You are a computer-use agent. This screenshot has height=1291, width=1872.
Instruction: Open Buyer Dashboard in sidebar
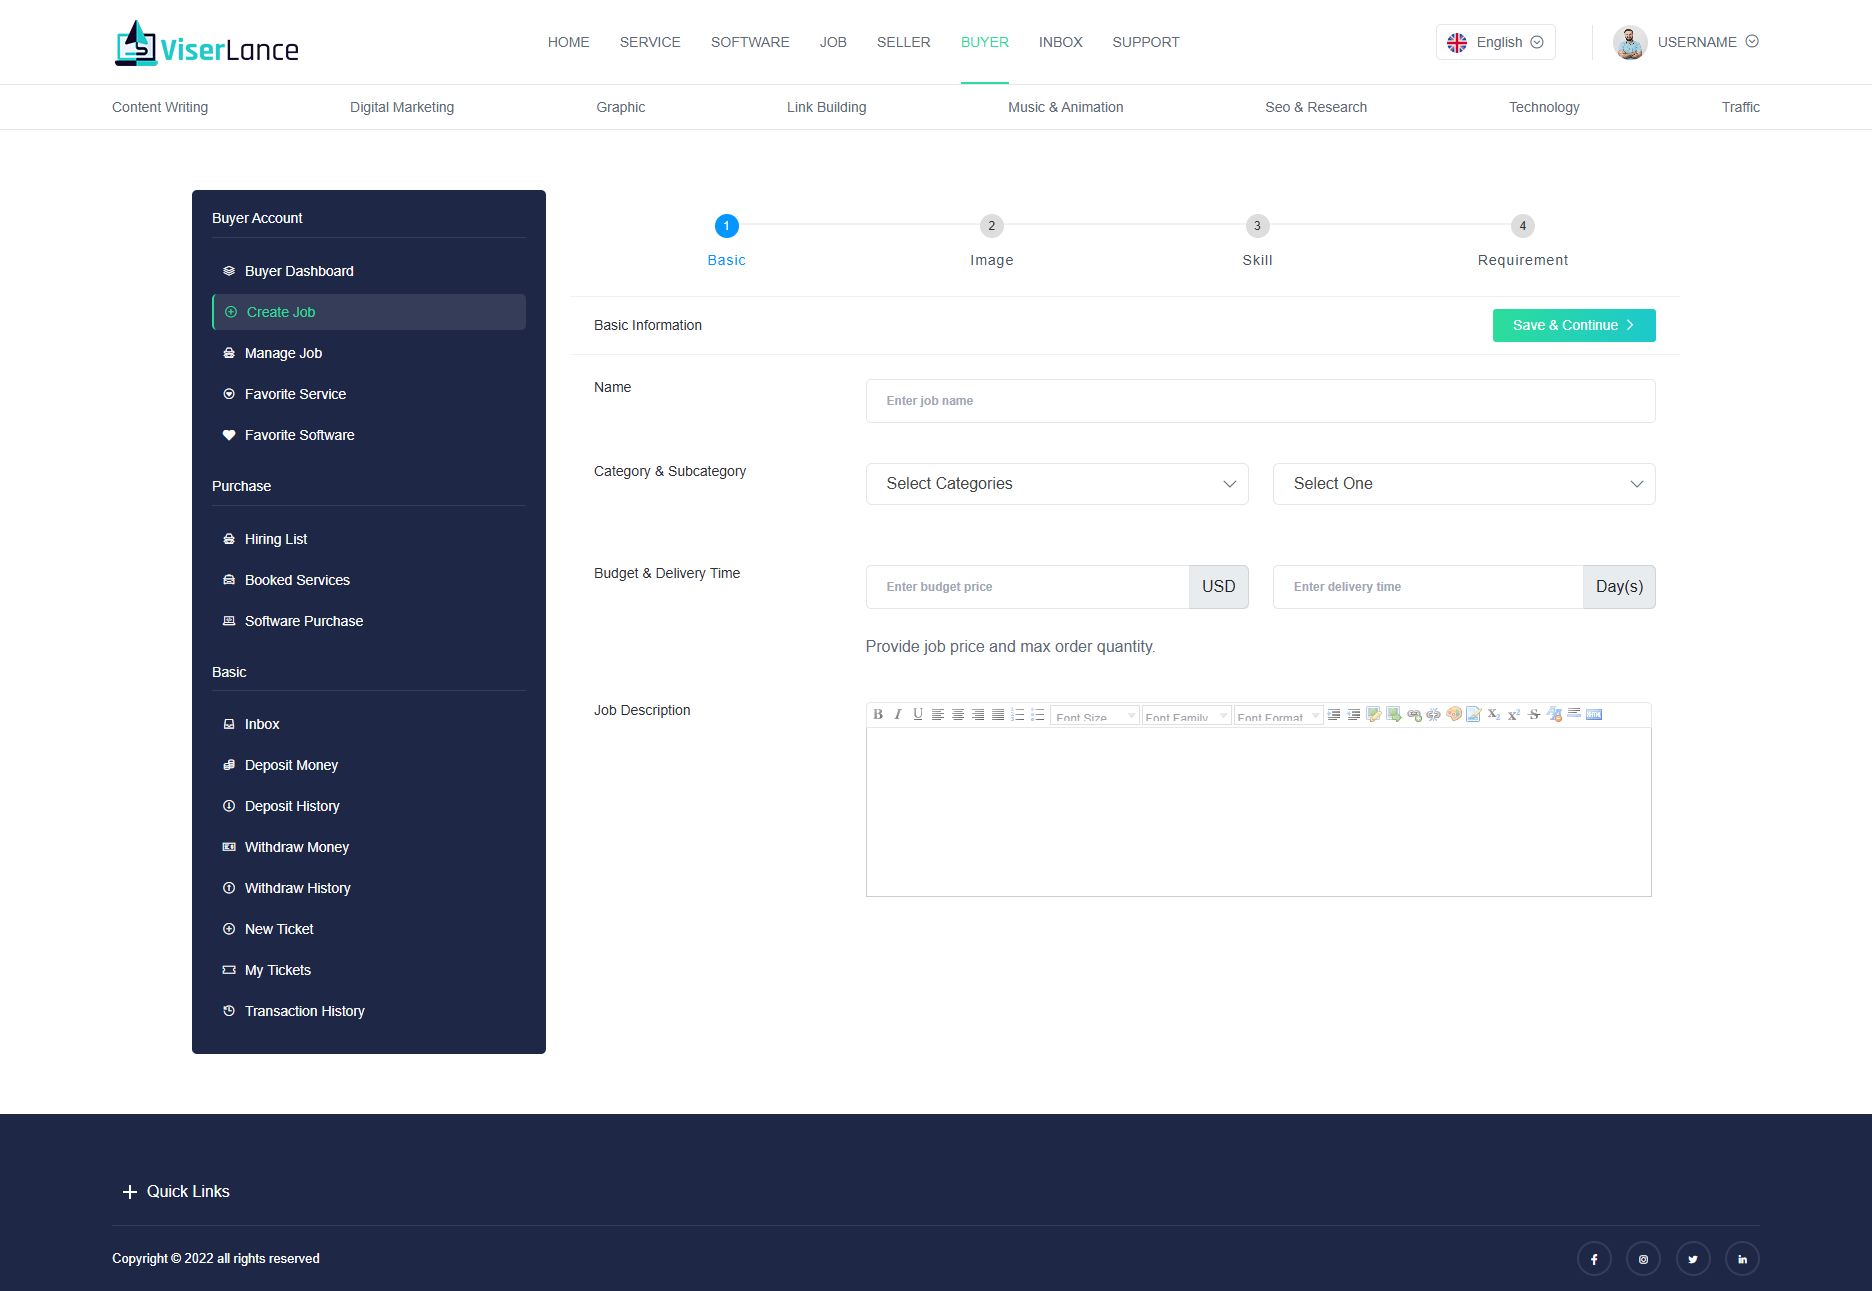point(369,271)
